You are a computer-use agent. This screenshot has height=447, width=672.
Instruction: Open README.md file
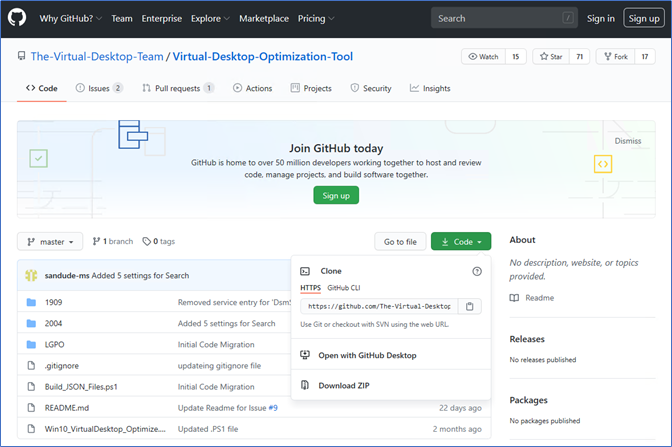(x=67, y=408)
